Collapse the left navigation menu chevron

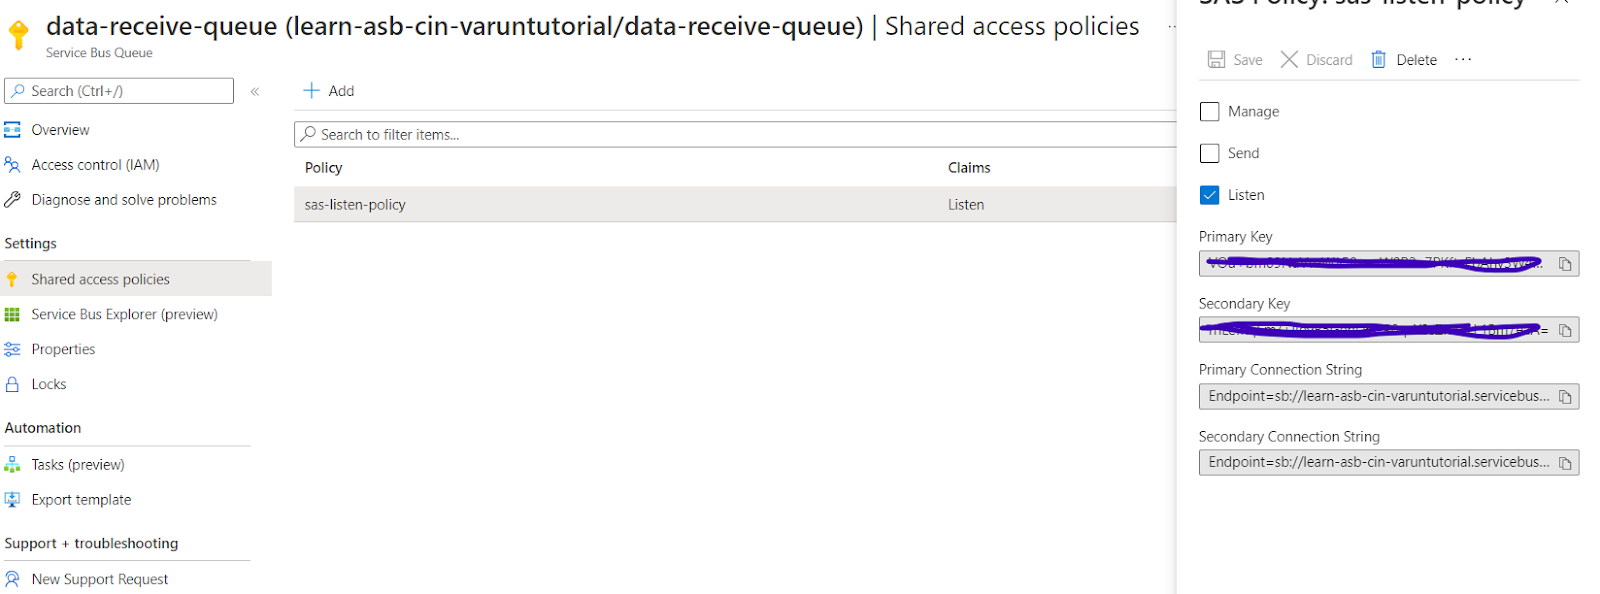pyautogui.click(x=255, y=91)
